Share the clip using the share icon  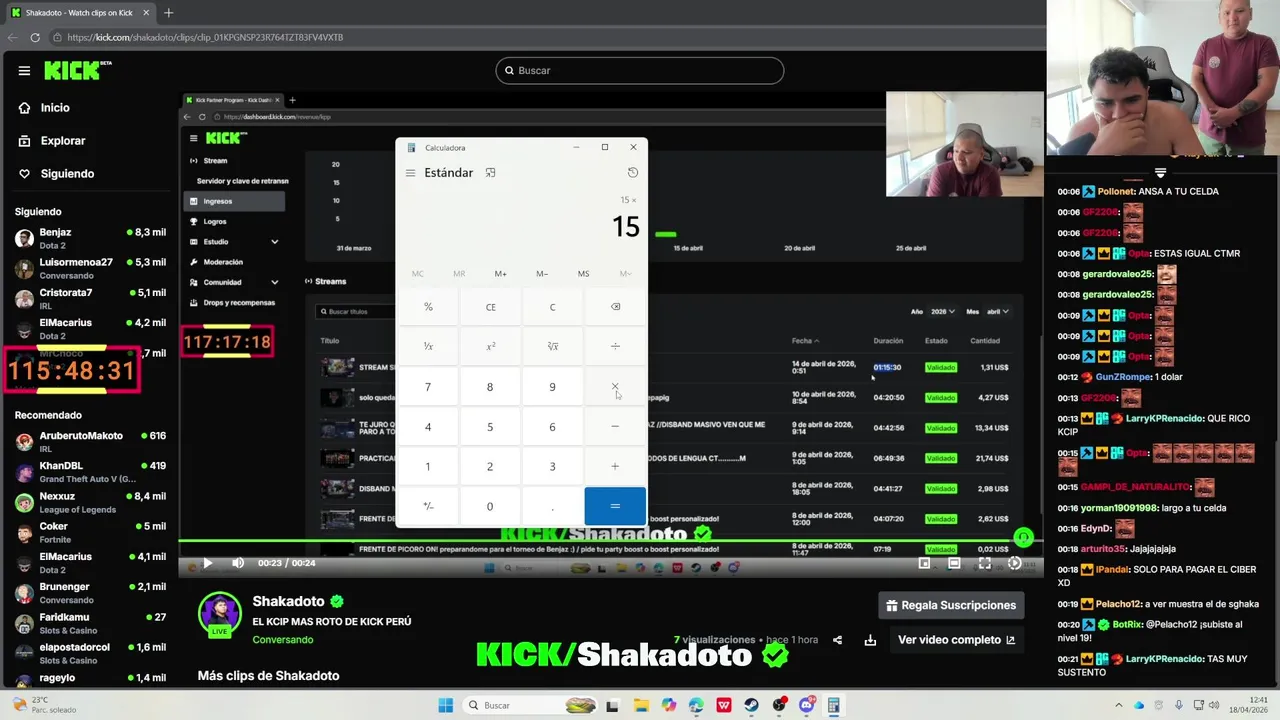pos(838,640)
